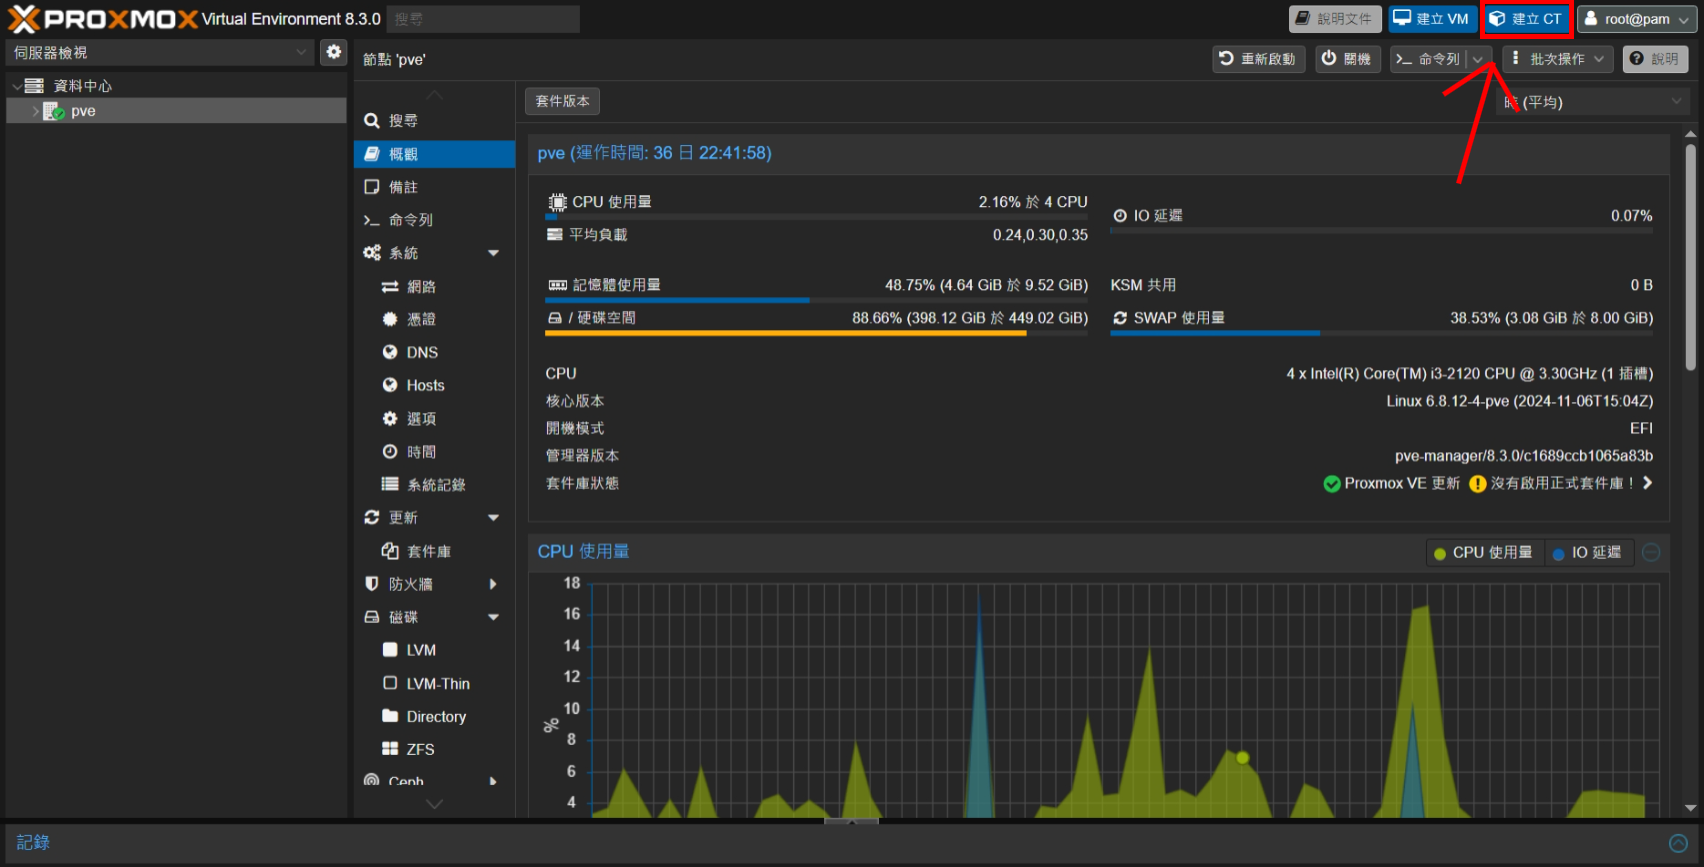Open the 批次操作 bulk actions dropdown
This screenshot has height=867, width=1704.
(x=1557, y=59)
